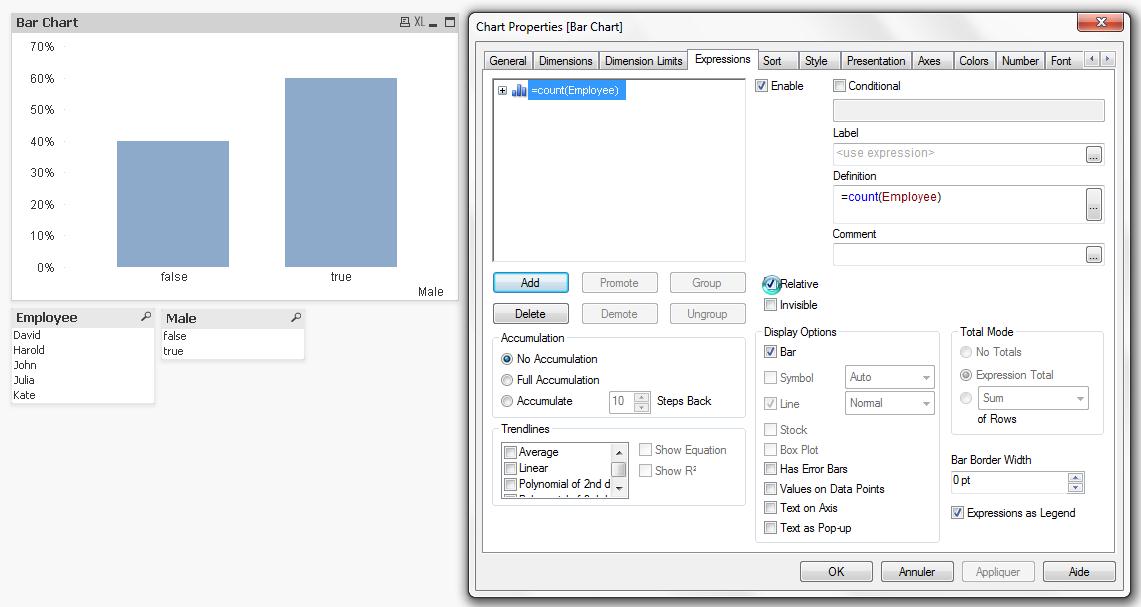Tick the Conditional checkbox
Image resolution: width=1141 pixels, height=607 pixels.
point(839,86)
